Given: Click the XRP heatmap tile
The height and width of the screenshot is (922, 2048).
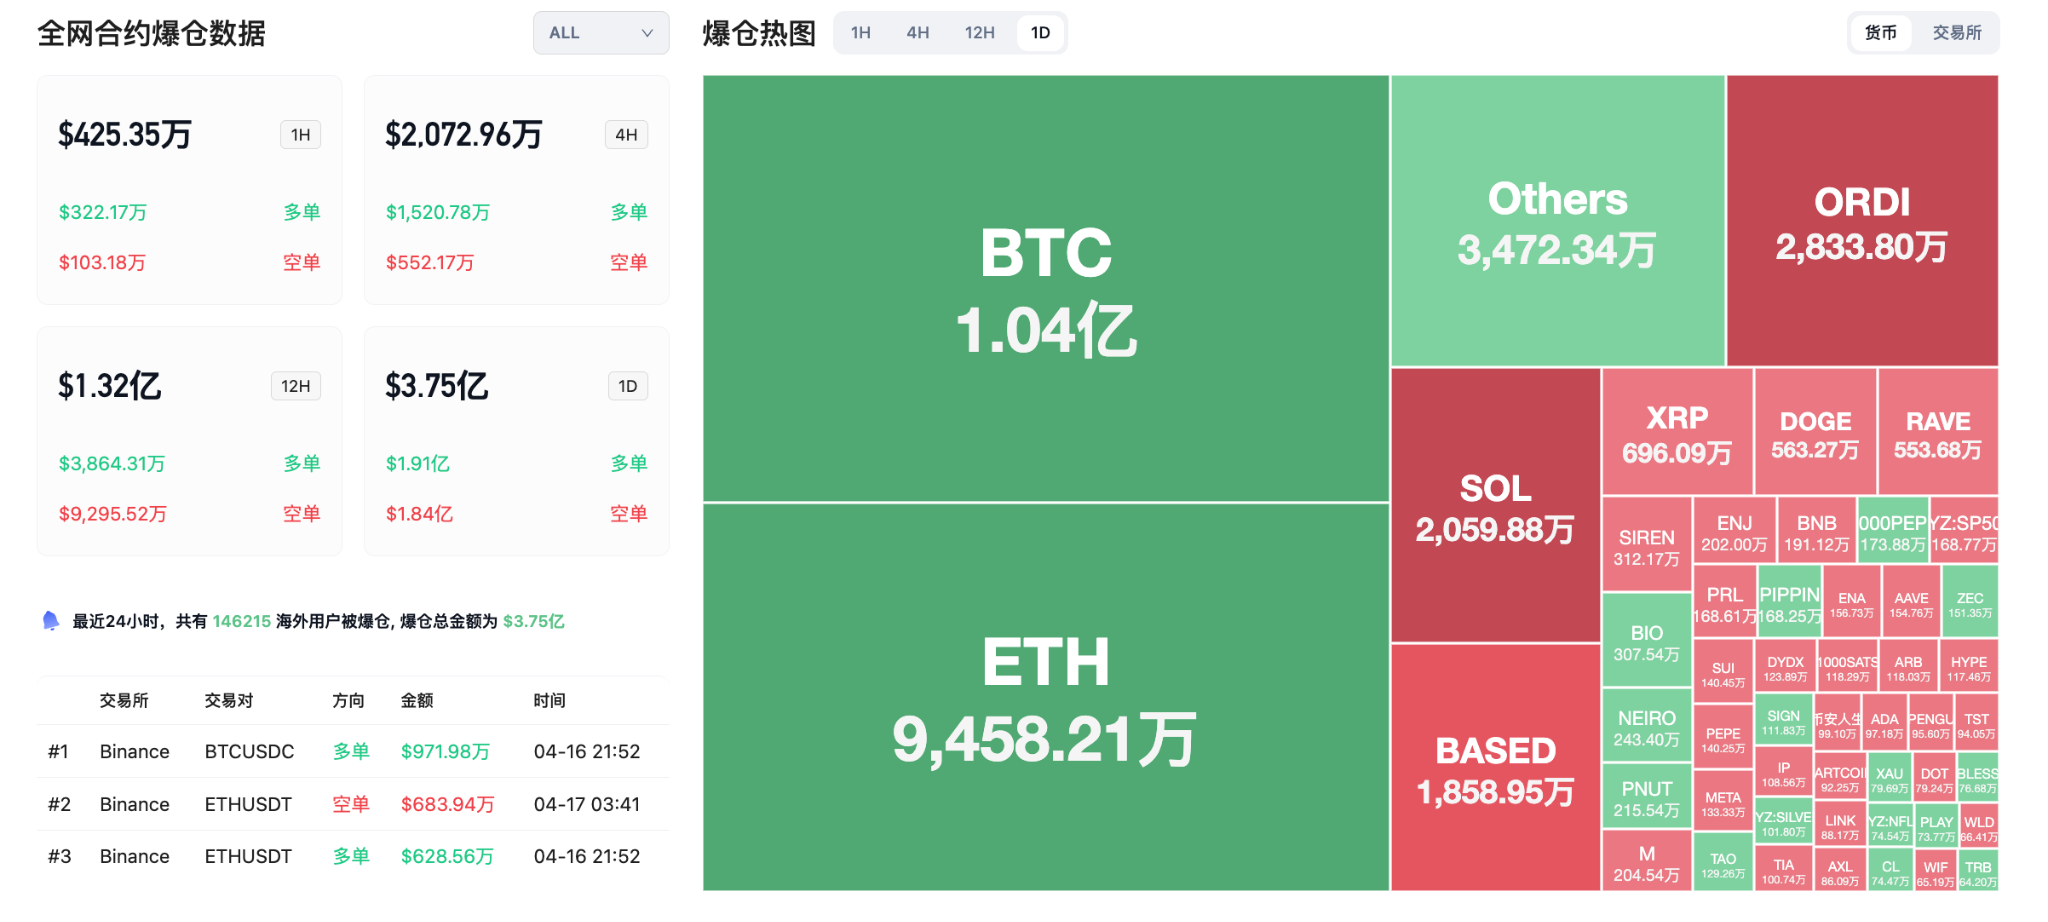Looking at the screenshot, I should click(x=1677, y=433).
